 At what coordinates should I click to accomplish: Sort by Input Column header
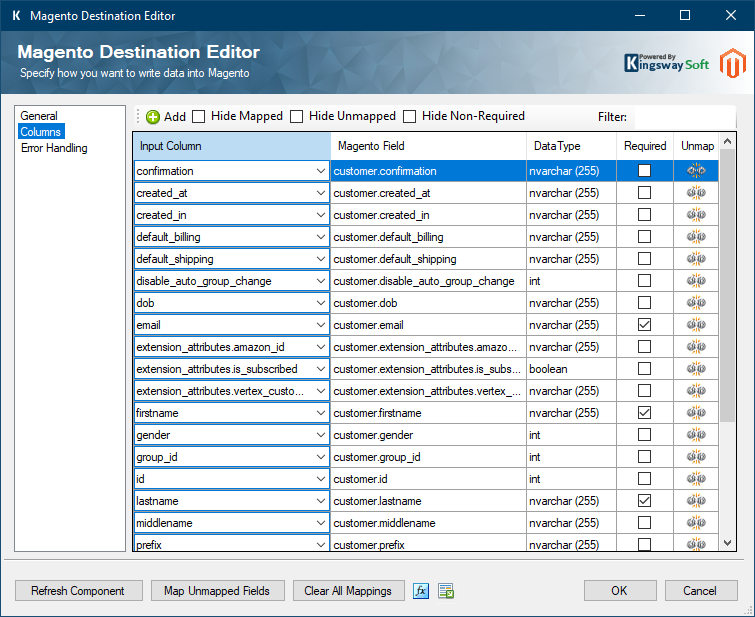pyautogui.click(x=232, y=146)
